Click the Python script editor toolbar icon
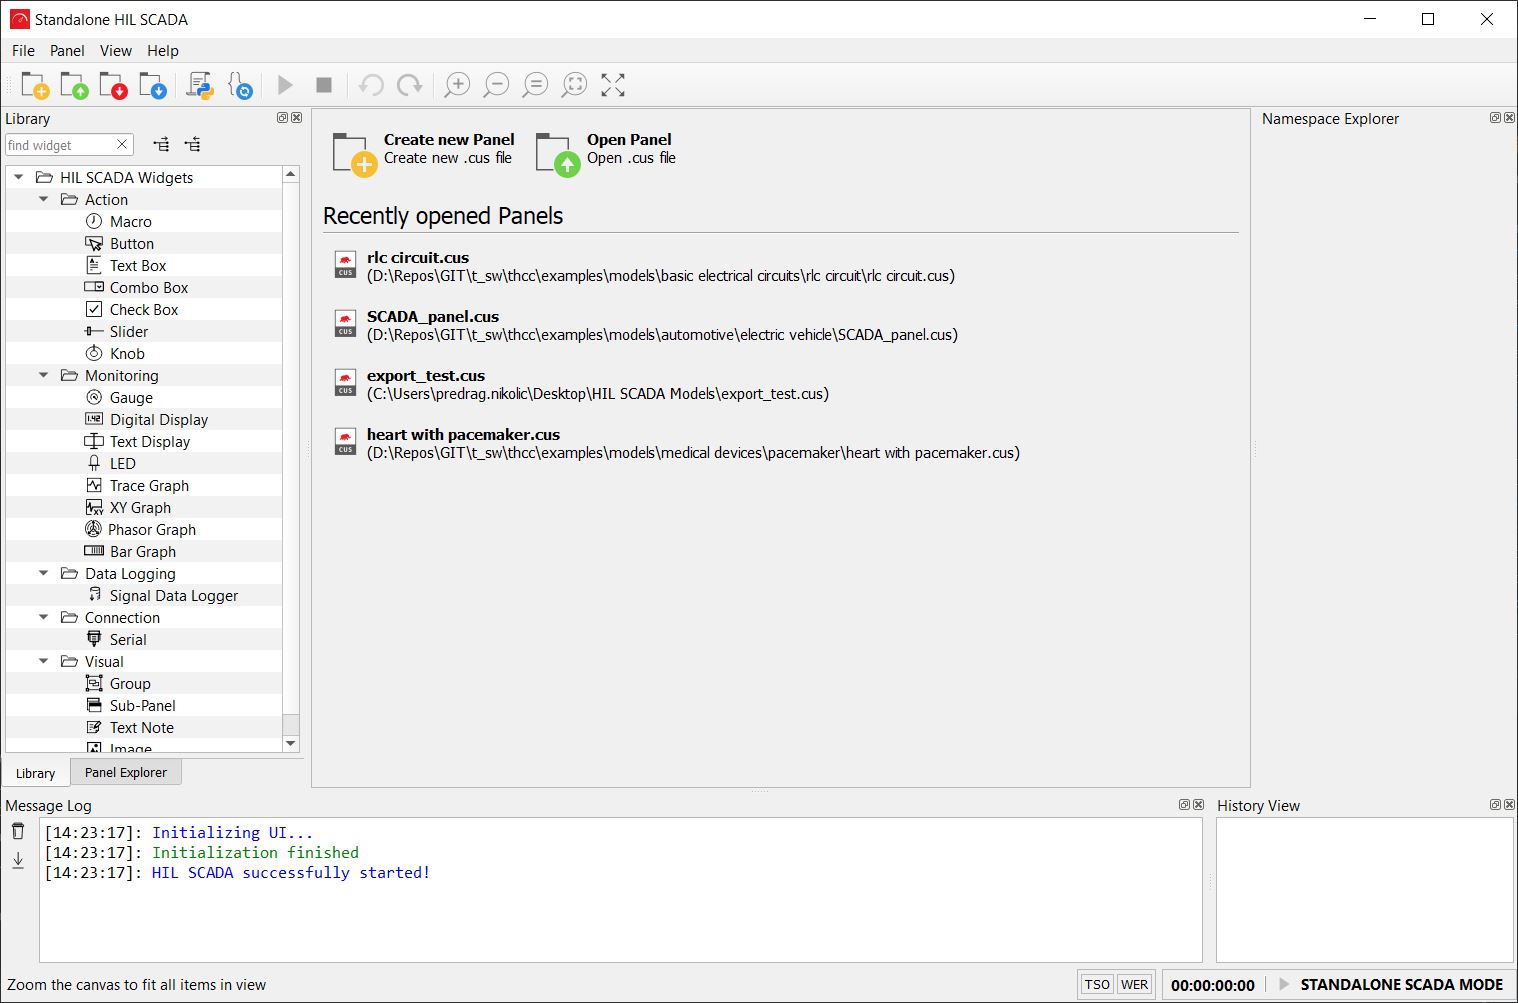 point(200,86)
